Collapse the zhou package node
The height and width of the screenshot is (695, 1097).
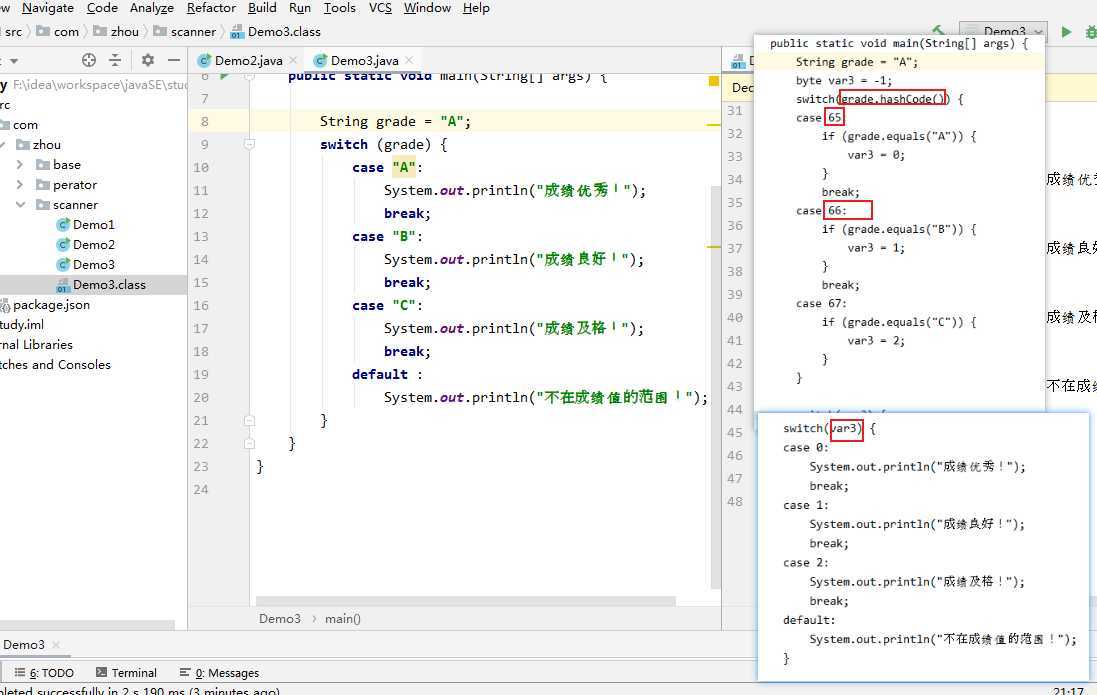(x=3, y=145)
